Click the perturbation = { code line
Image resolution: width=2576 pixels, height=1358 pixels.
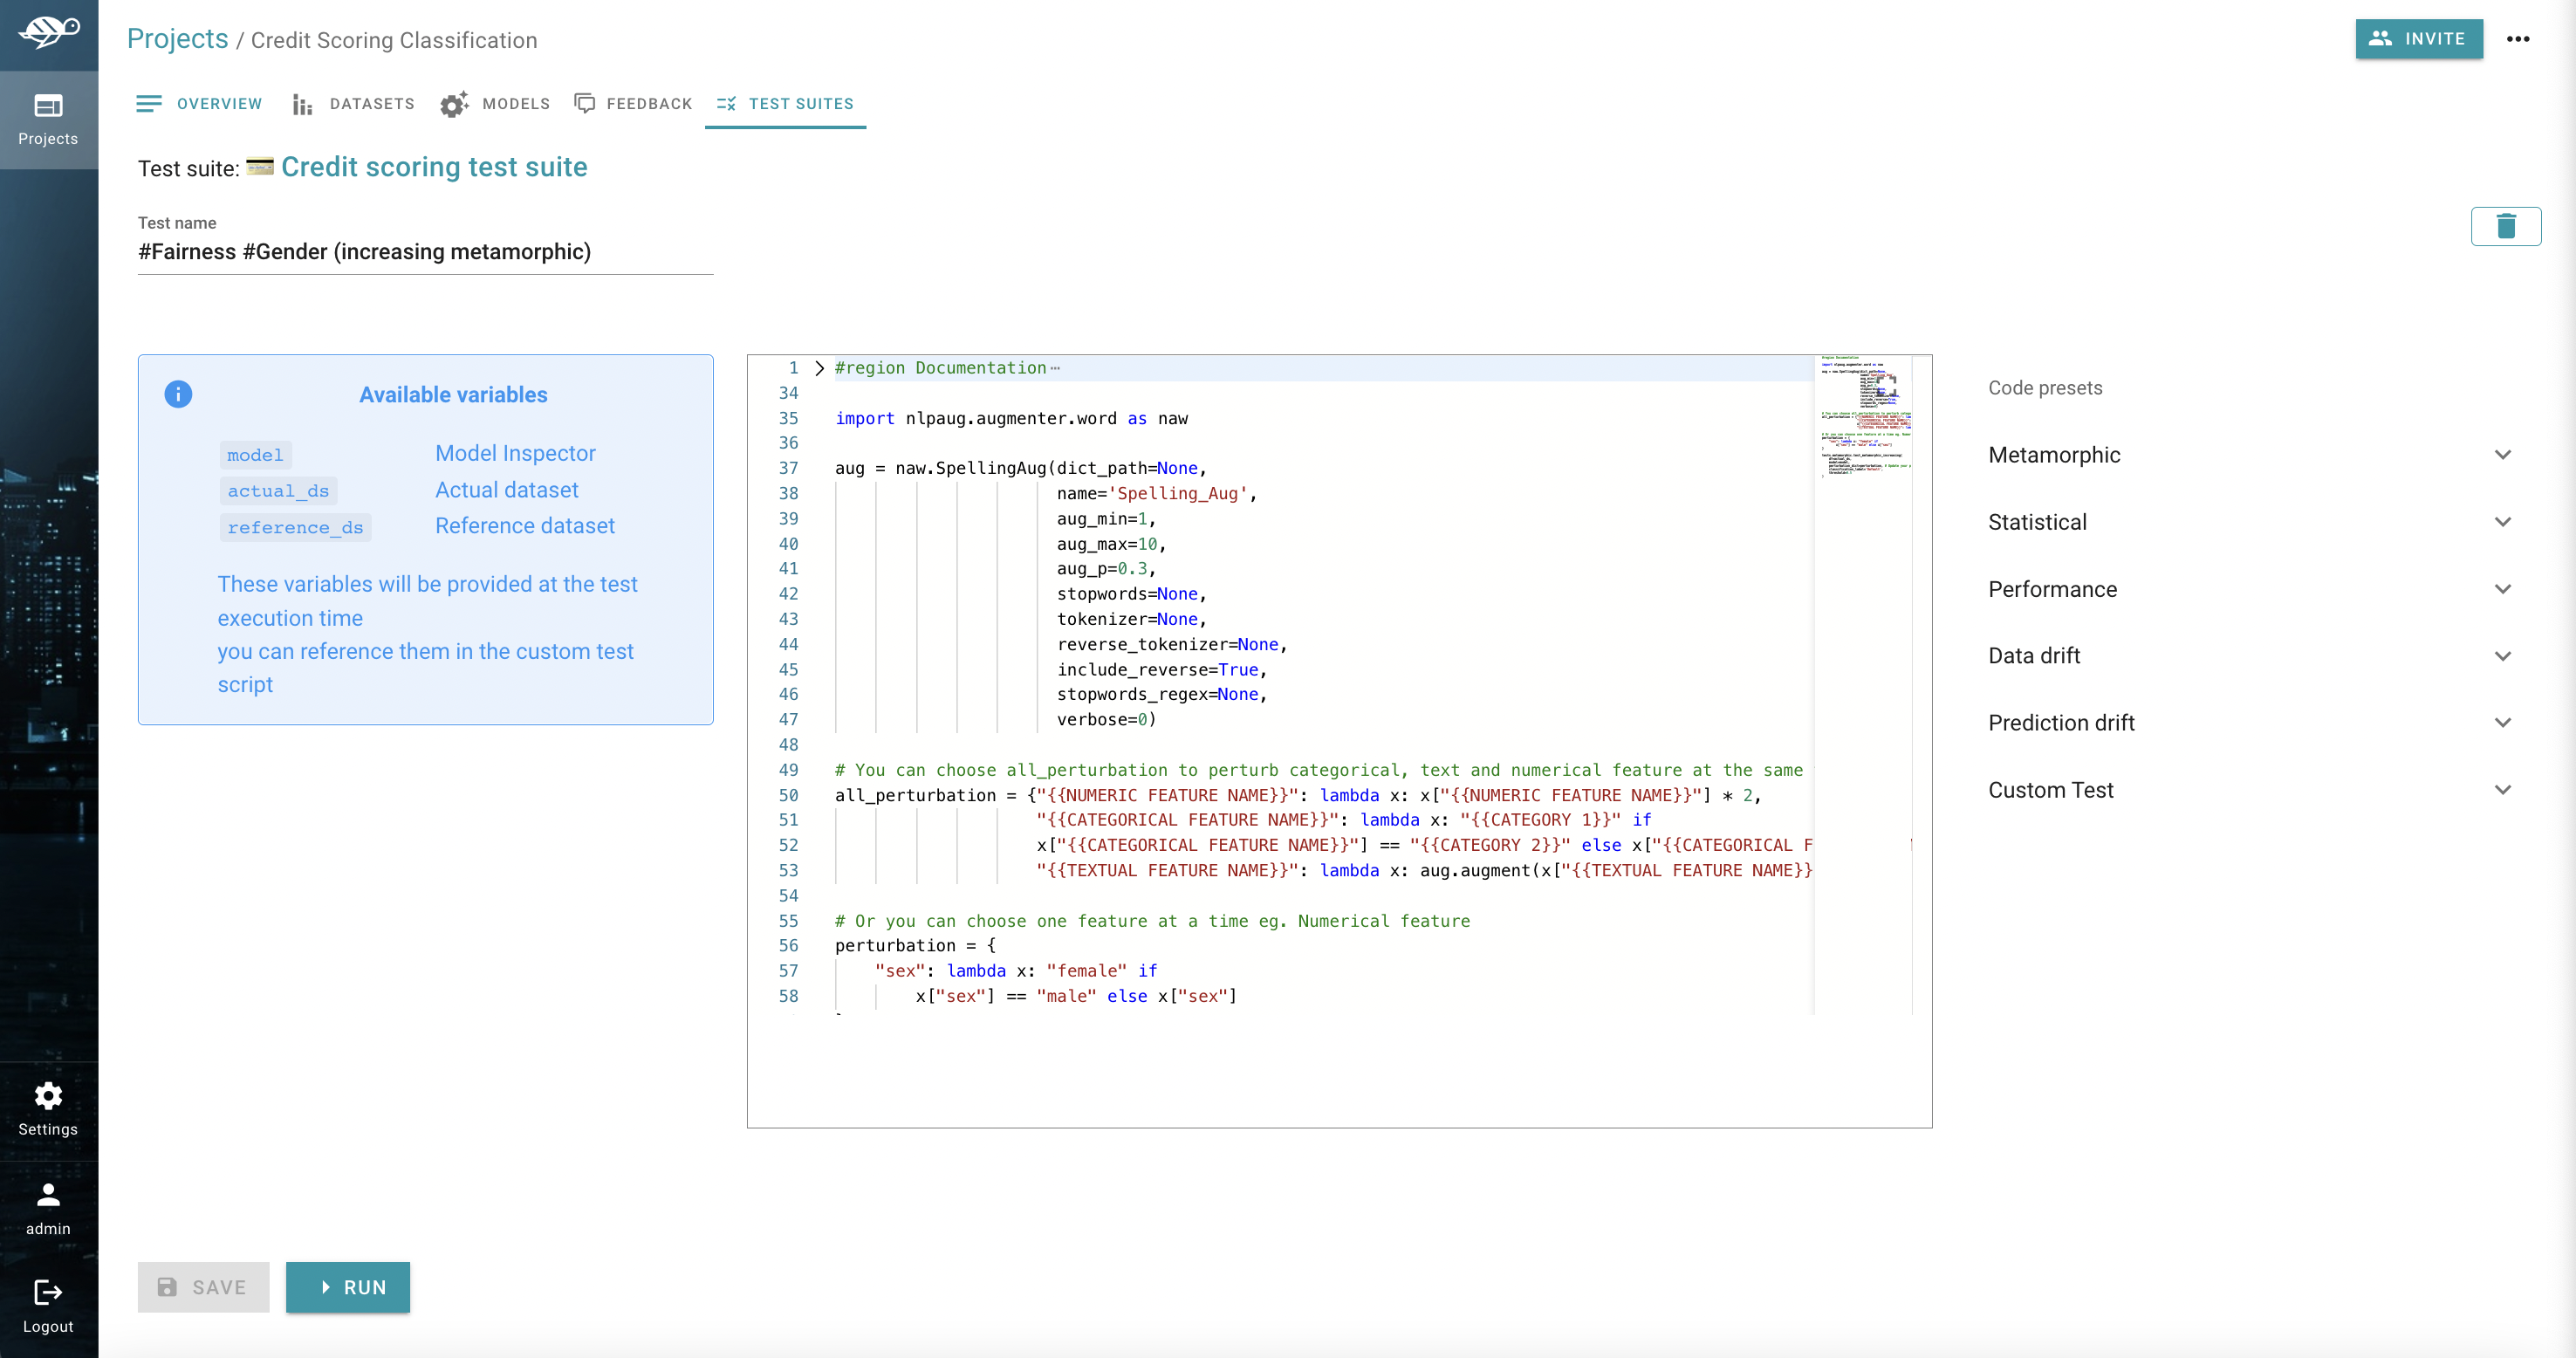tap(915, 945)
